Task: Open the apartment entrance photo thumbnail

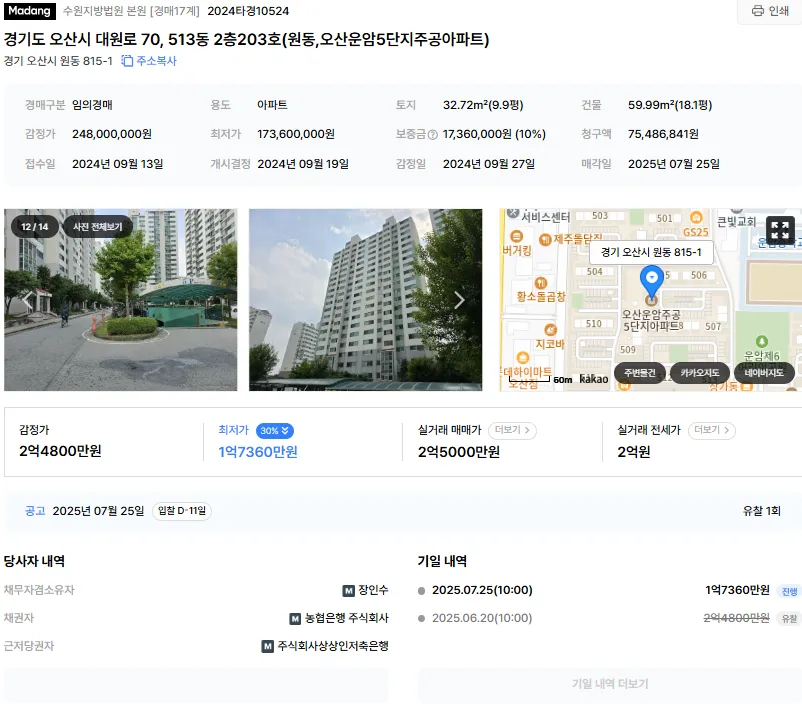Action: pyautogui.click(x=121, y=300)
